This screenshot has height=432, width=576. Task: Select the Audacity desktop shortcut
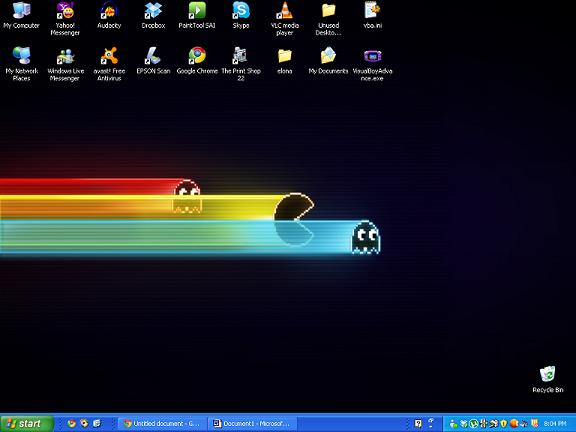109,15
